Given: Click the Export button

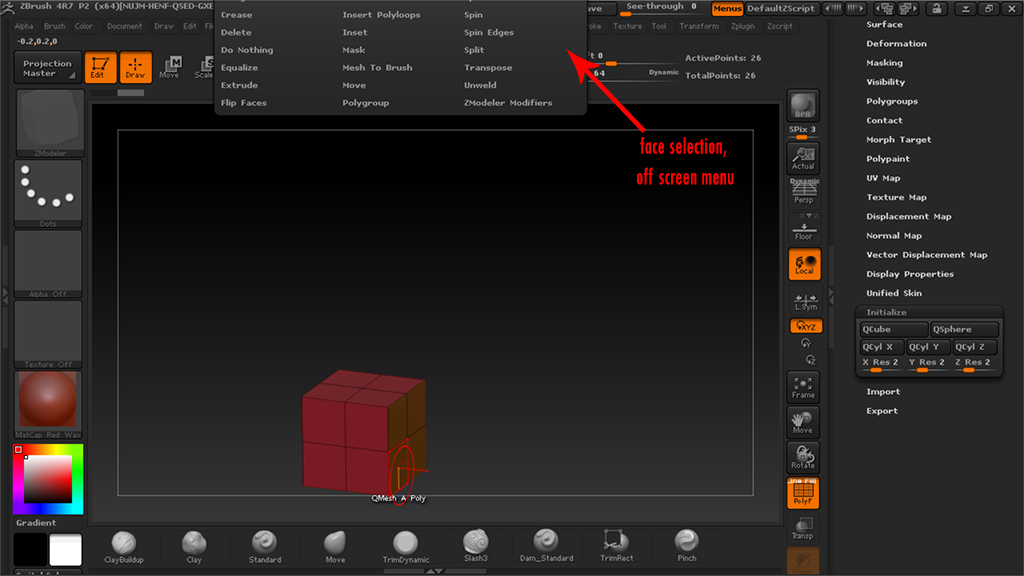Looking at the screenshot, I should coord(882,411).
